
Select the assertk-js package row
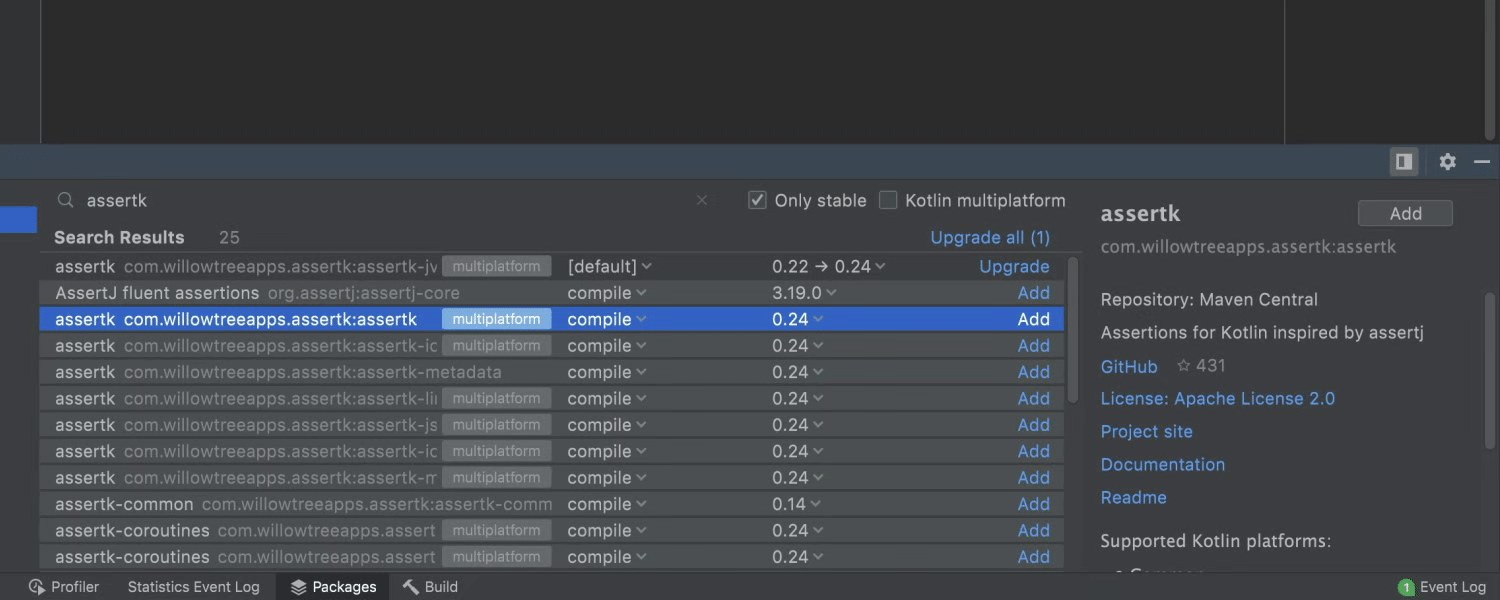point(552,425)
